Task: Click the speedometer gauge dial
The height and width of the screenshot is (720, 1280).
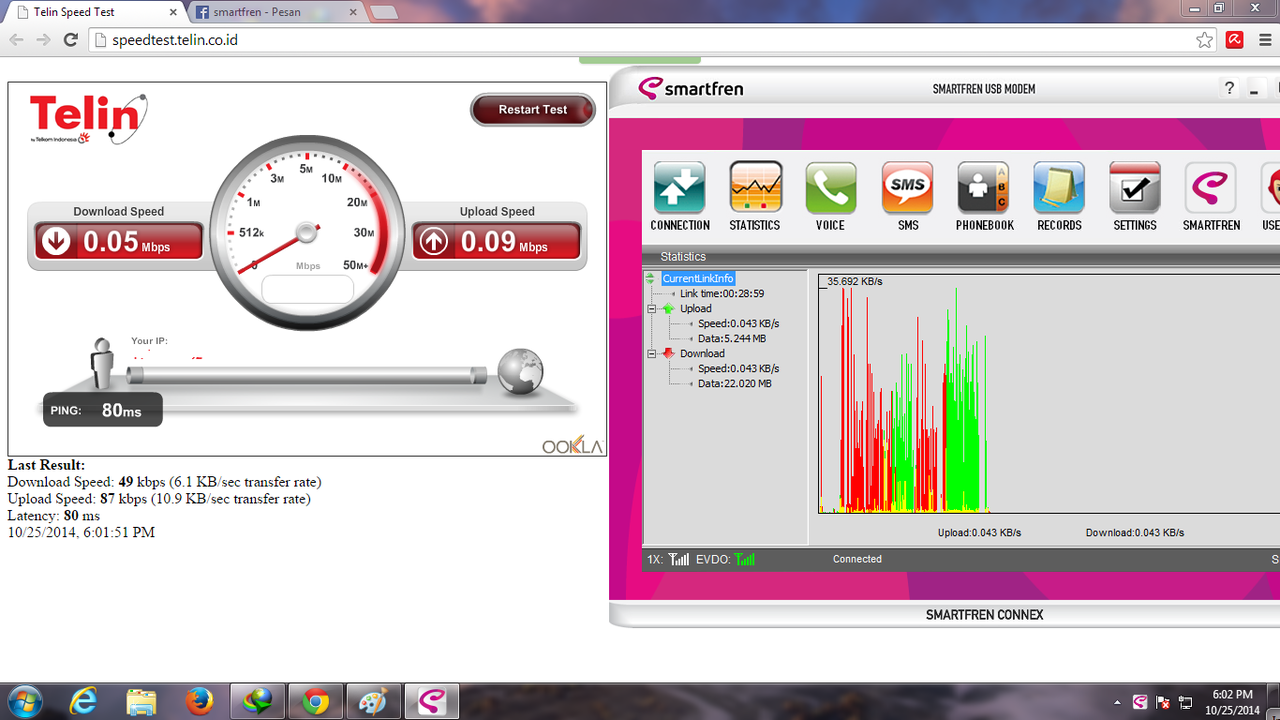Action: pos(308,235)
